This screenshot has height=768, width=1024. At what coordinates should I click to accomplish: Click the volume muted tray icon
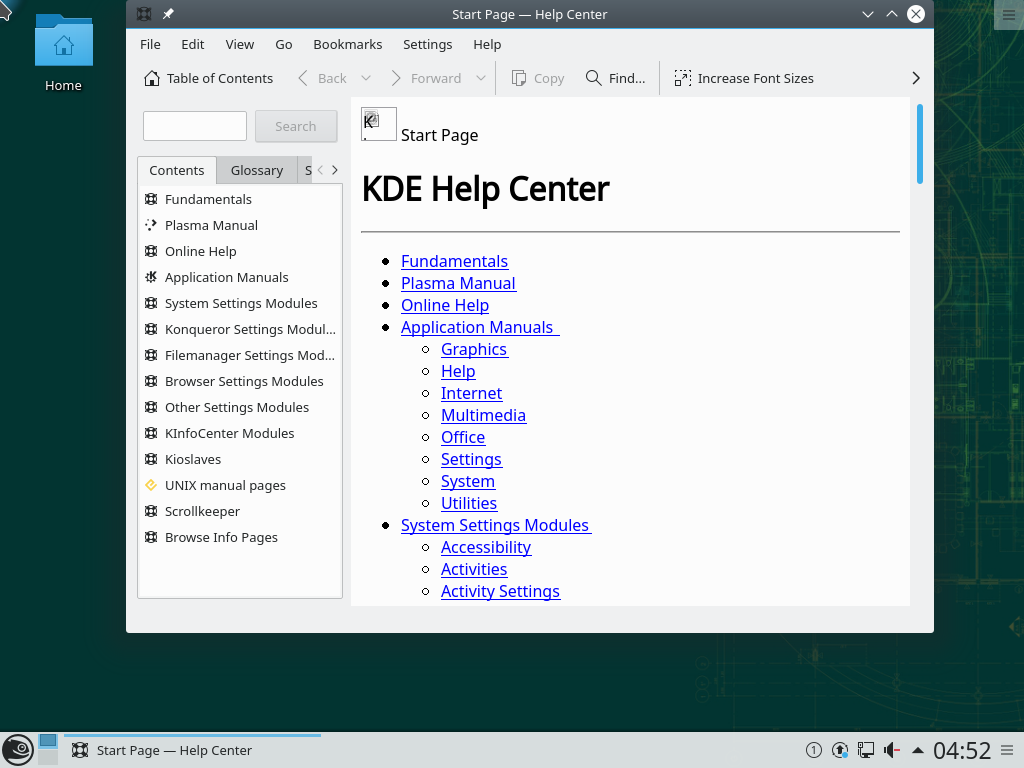click(x=891, y=750)
